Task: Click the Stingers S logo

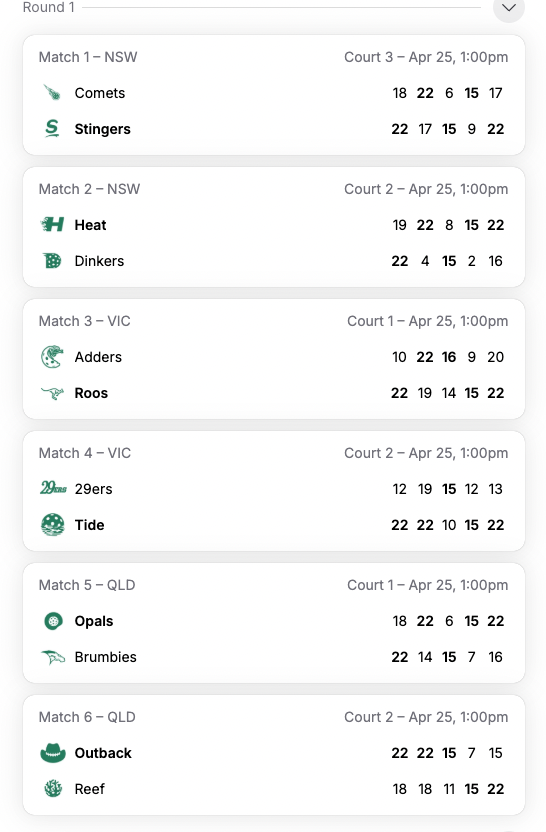Action: pyautogui.click(x=52, y=128)
